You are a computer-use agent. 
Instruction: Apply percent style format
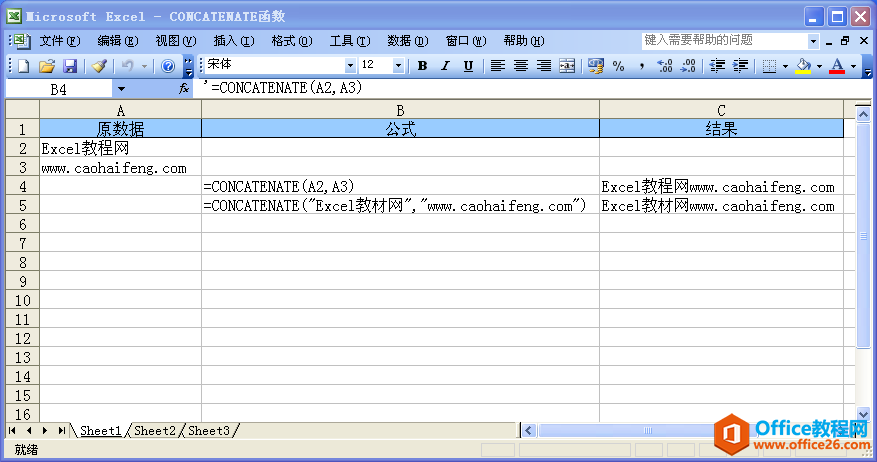619,66
